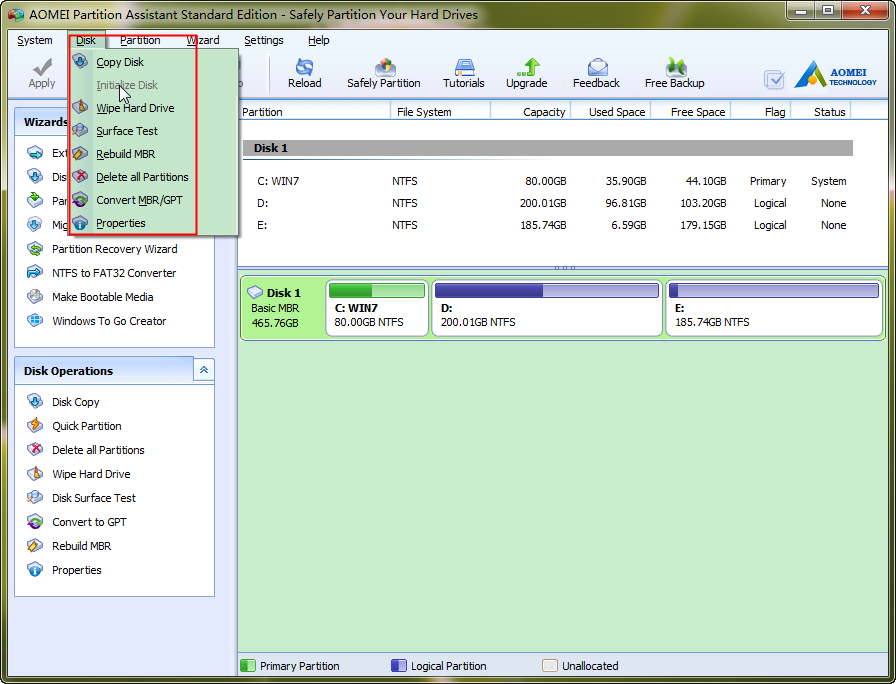Click Properties in Disk Operations panel
The image size is (896, 684).
(76, 570)
